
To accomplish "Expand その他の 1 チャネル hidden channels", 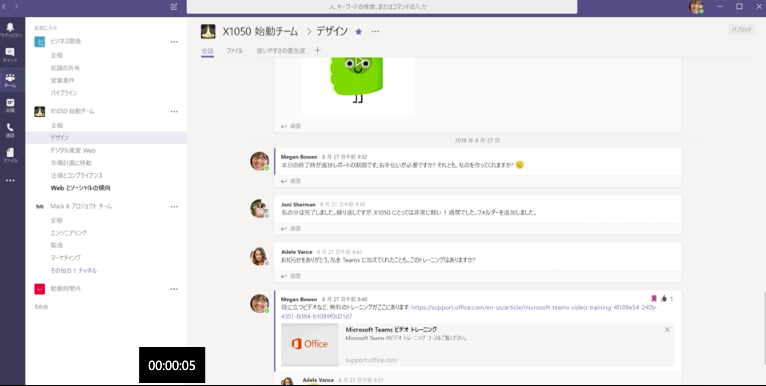I will click(73, 270).
